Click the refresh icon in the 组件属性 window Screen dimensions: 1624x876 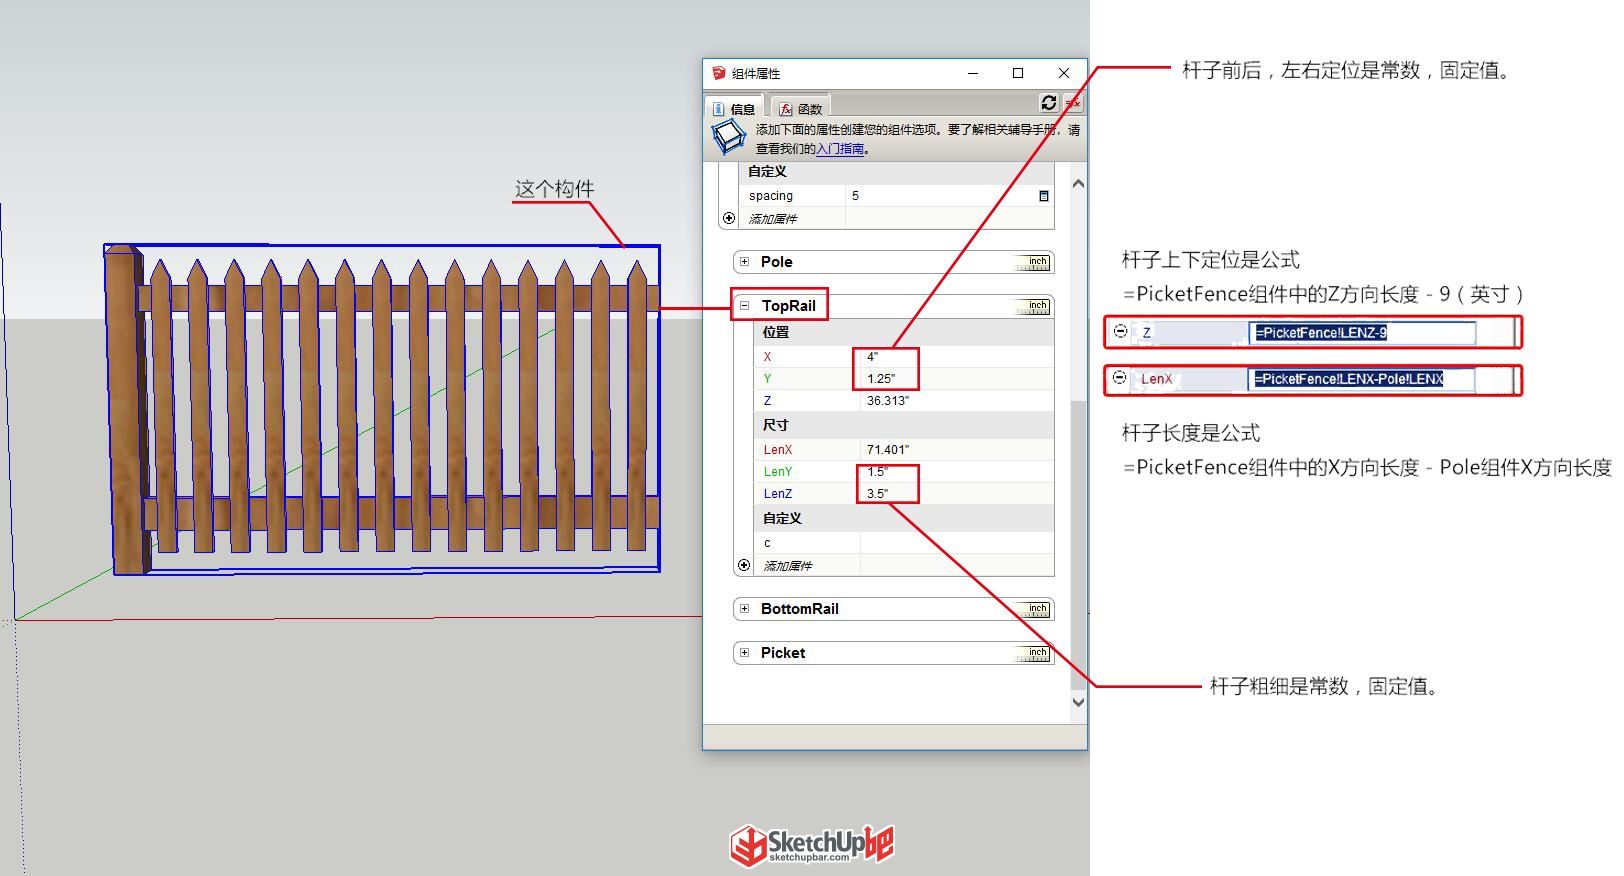(1048, 103)
